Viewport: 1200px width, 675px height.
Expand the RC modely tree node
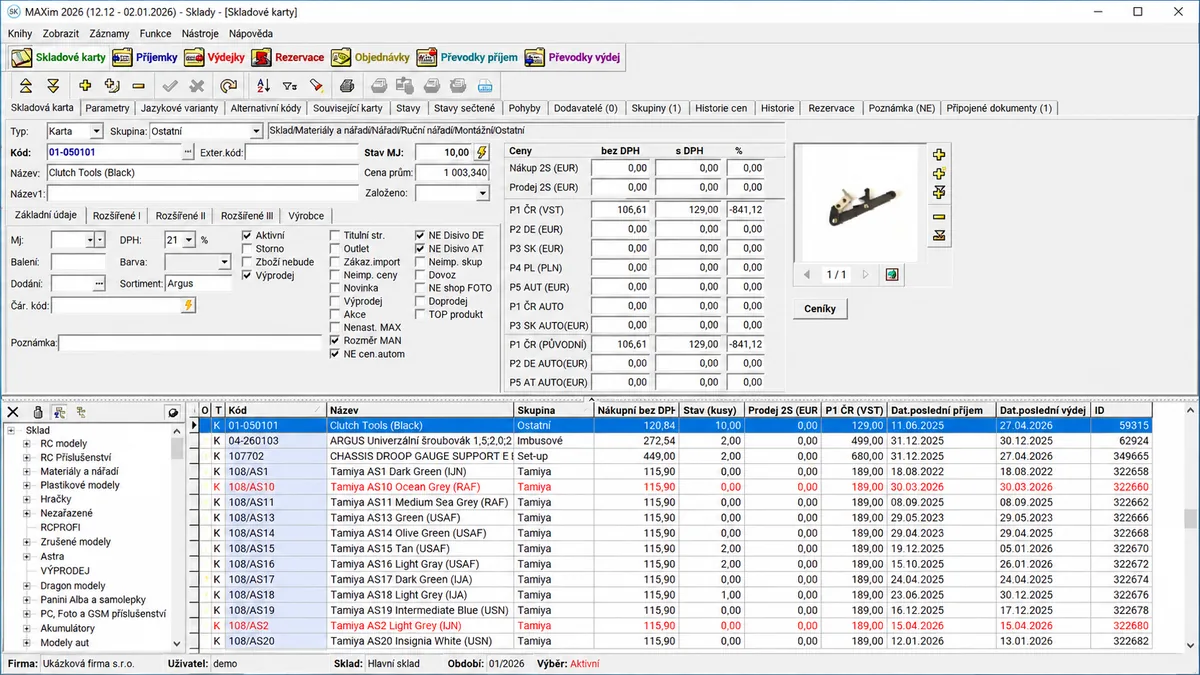coord(27,443)
